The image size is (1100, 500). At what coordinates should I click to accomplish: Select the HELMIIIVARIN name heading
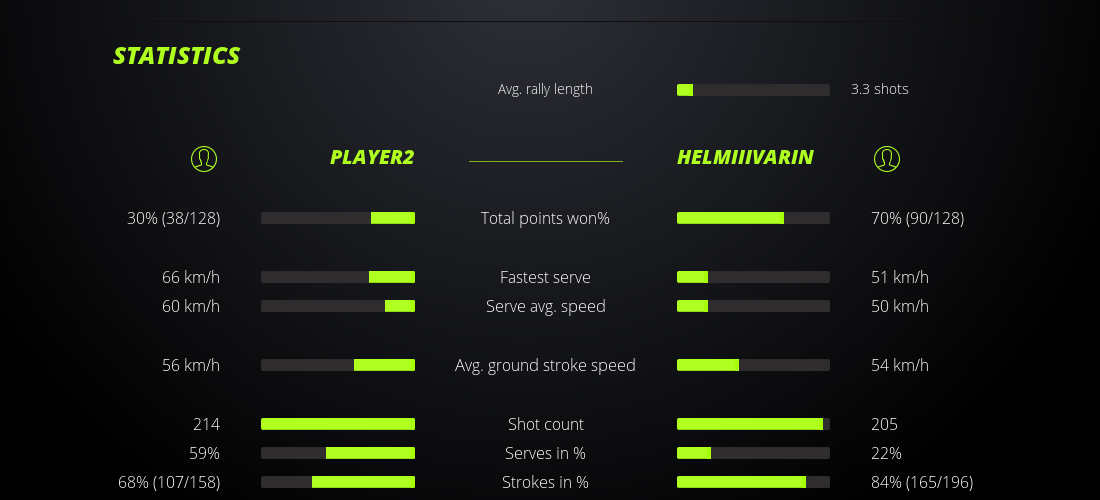pos(745,157)
